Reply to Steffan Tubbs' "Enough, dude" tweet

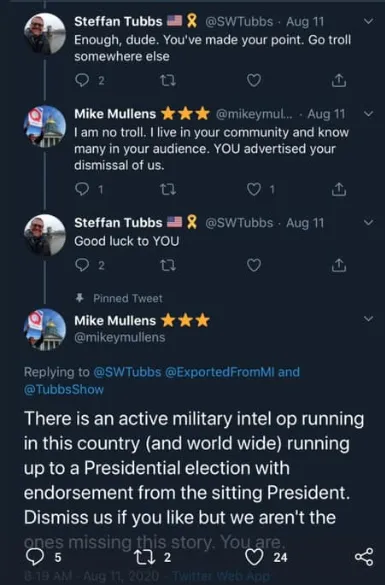pos(82,80)
